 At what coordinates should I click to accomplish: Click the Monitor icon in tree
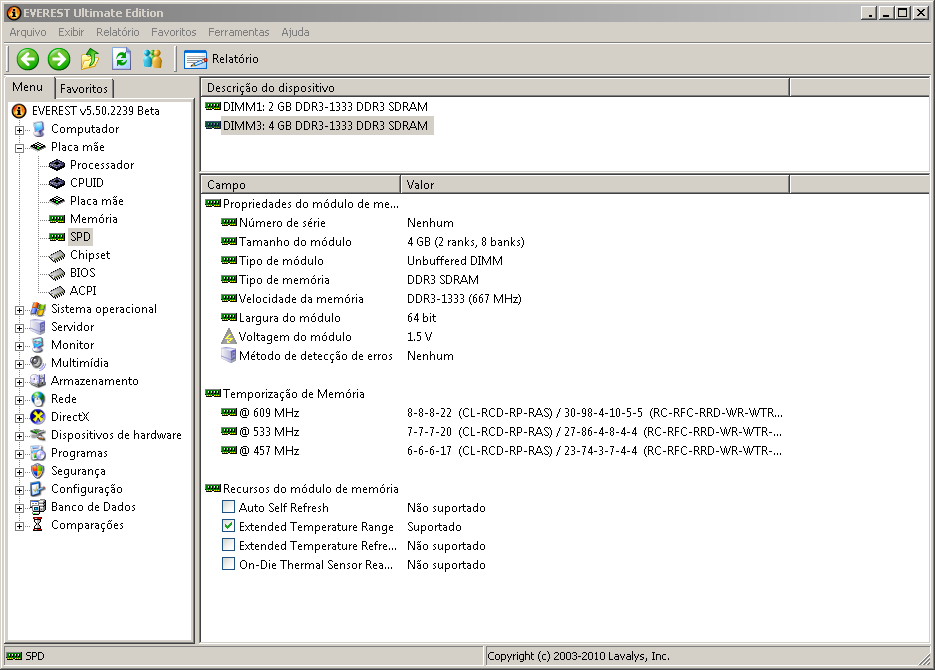pos(38,345)
